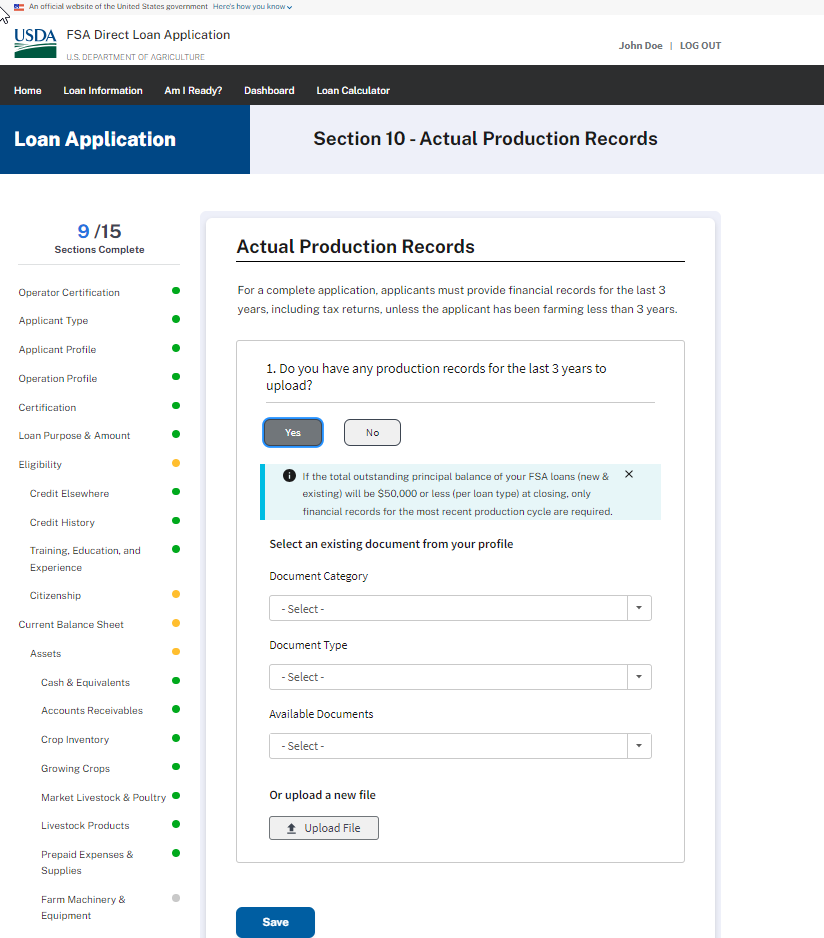Click the LOG OUT link
Viewport: 824px width, 938px height.
[x=700, y=46]
